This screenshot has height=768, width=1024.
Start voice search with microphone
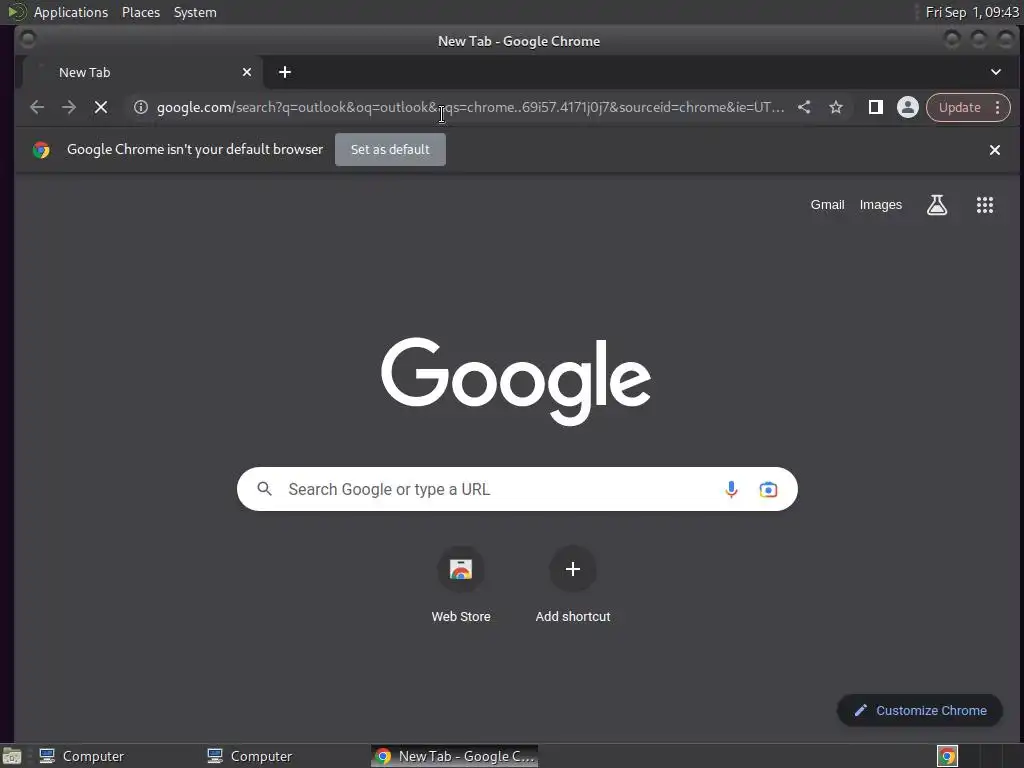click(x=731, y=489)
